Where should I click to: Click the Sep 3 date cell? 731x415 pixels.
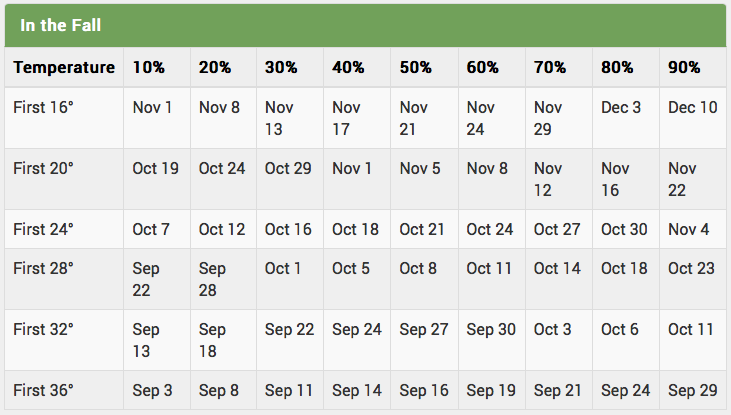152,390
